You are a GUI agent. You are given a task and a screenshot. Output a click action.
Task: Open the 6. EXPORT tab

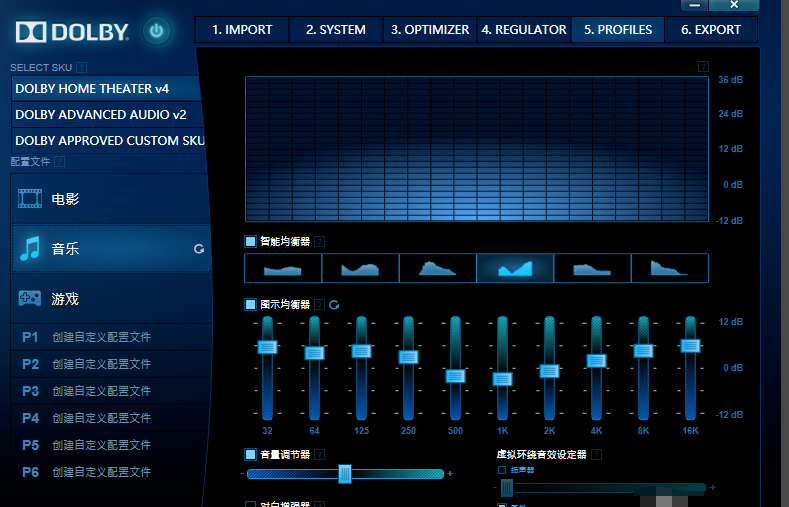(711, 29)
